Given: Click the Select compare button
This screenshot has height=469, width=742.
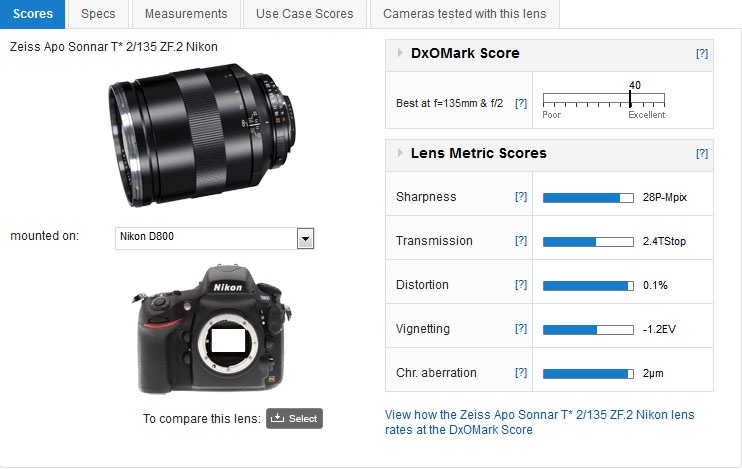Looking at the screenshot, I should 294,418.
